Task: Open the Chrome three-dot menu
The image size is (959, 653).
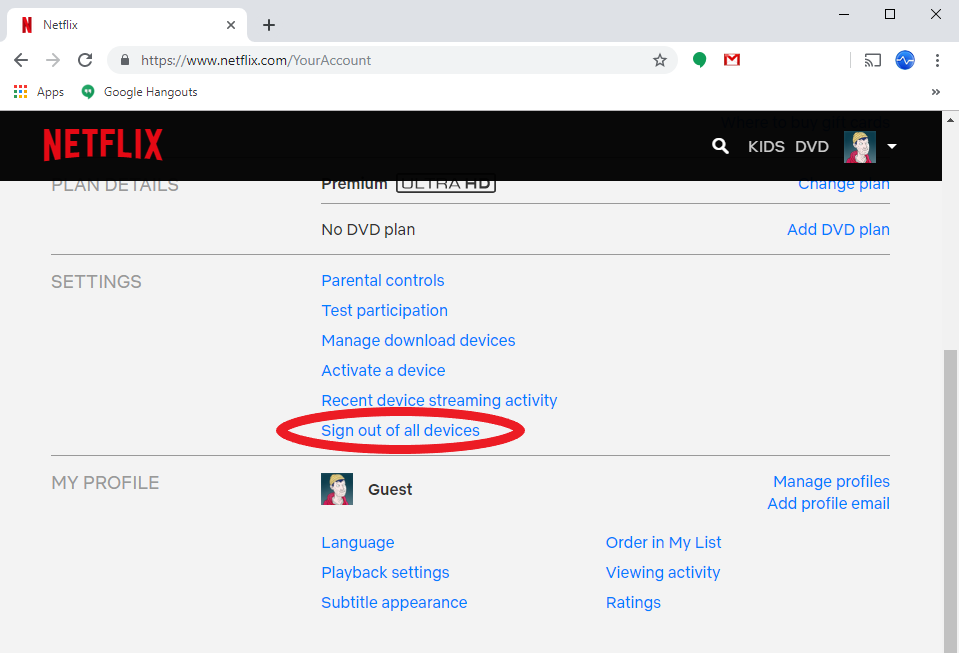Action: point(937,60)
